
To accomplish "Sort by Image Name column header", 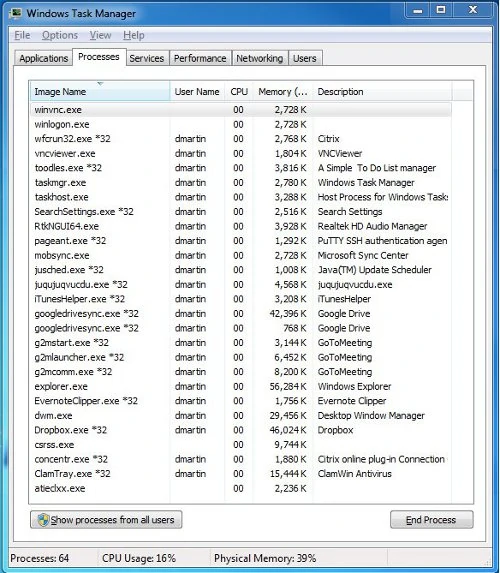I will tap(99, 91).
